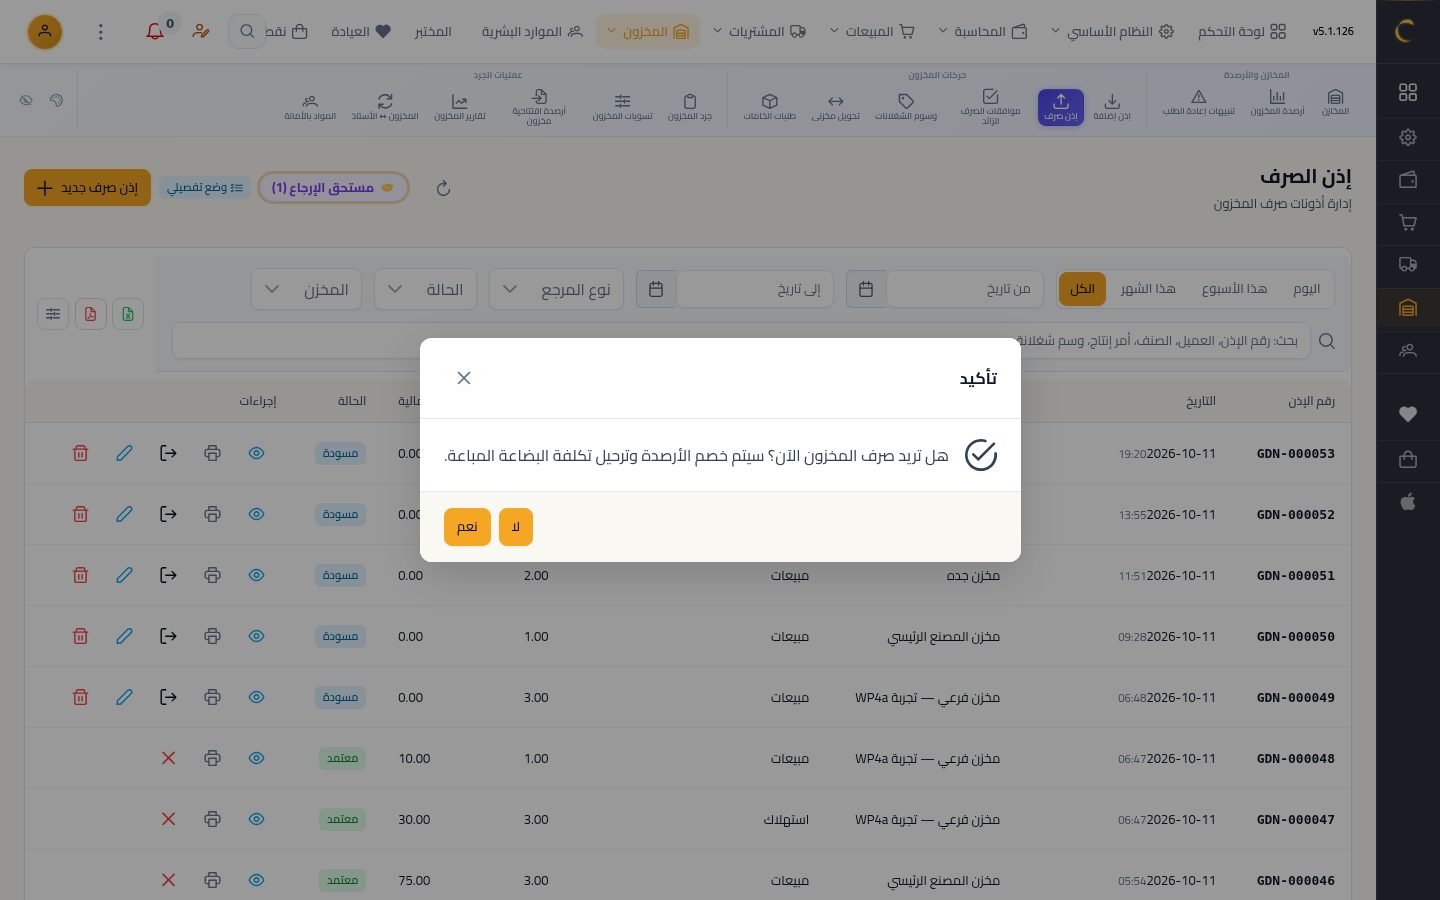Open المحاسبة top menu
This screenshot has height=900, width=1440.
pyautogui.click(x=982, y=32)
